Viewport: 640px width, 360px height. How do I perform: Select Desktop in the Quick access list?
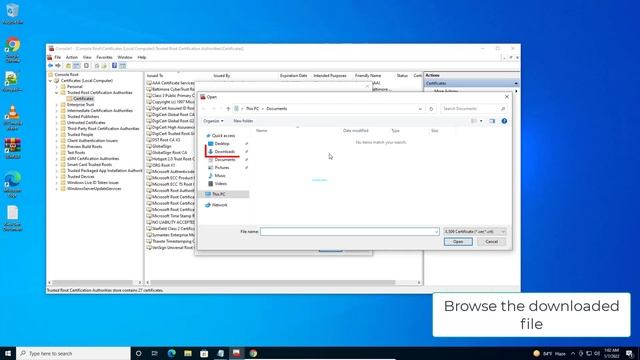point(222,144)
